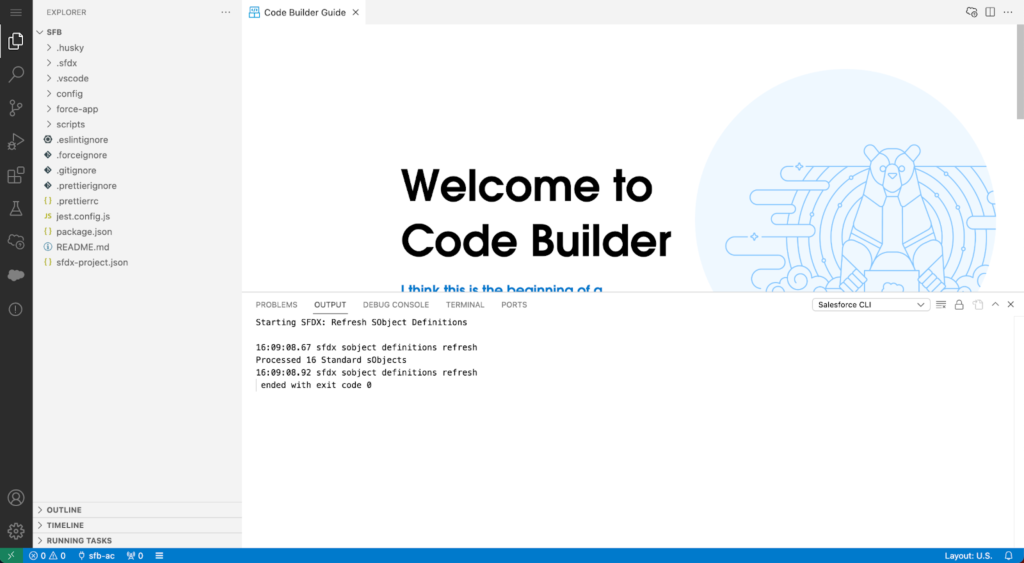Click the 'ended with exit code 0' line
This screenshot has width=1024, height=563.
click(x=316, y=385)
